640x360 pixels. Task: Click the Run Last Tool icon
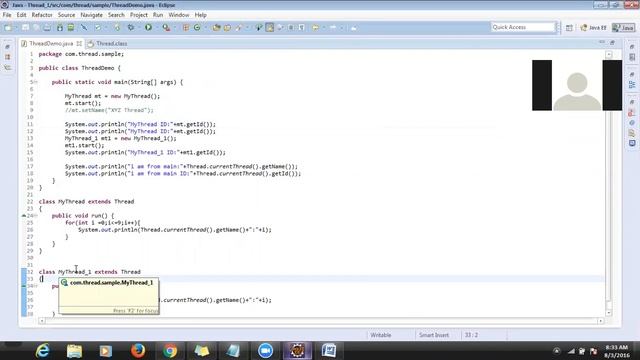coord(166,28)
